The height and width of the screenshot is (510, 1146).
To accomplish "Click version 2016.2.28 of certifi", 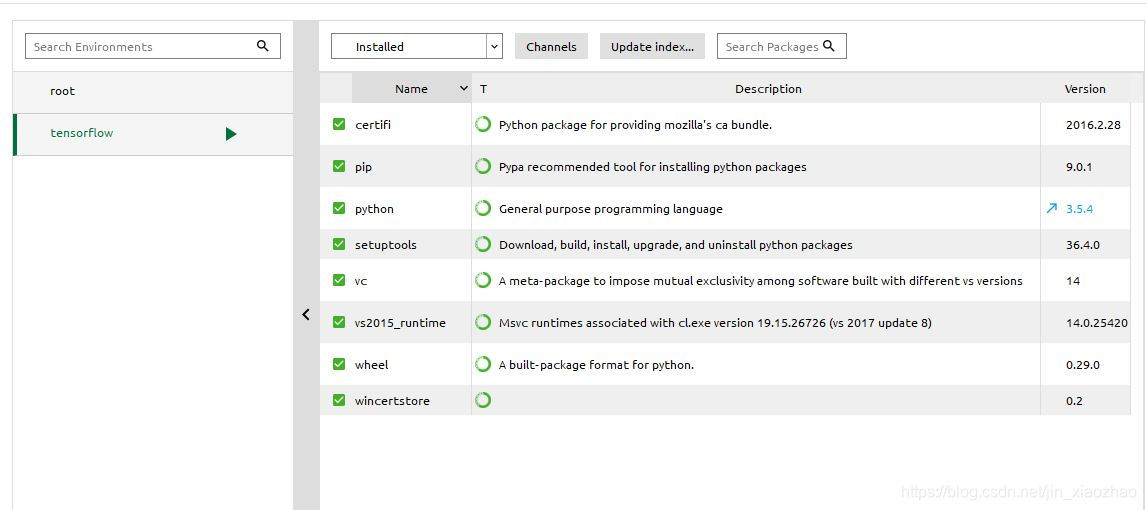I will 1093,124.
